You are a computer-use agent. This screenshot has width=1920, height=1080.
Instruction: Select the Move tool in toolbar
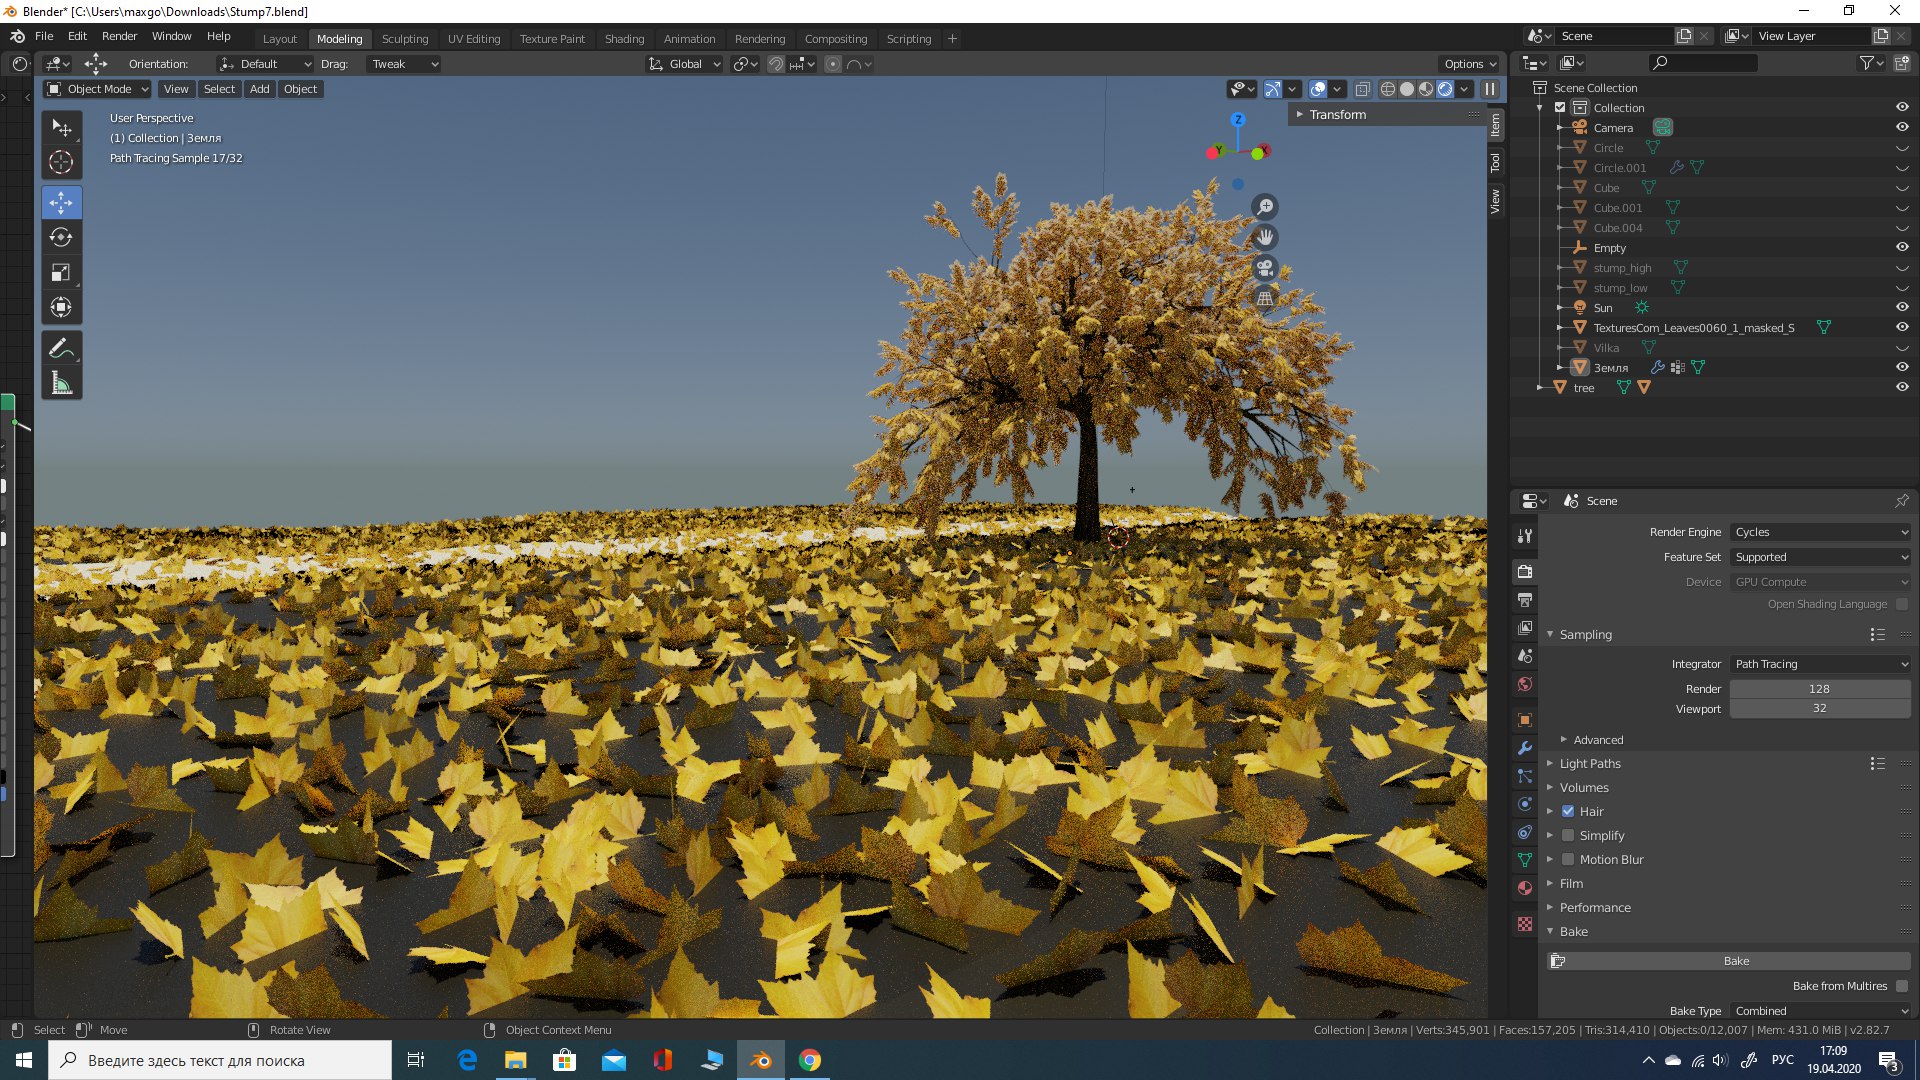click(x=61, y=203)
